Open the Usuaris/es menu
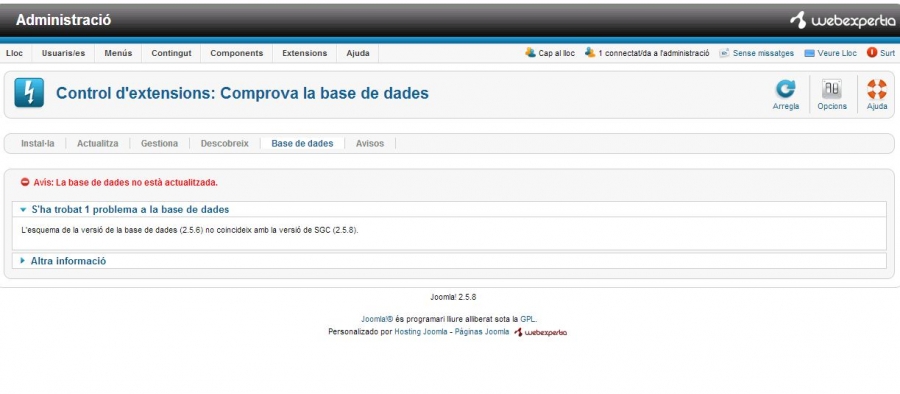The width and height of the screenshot is (900, 394). pos(63,53)
